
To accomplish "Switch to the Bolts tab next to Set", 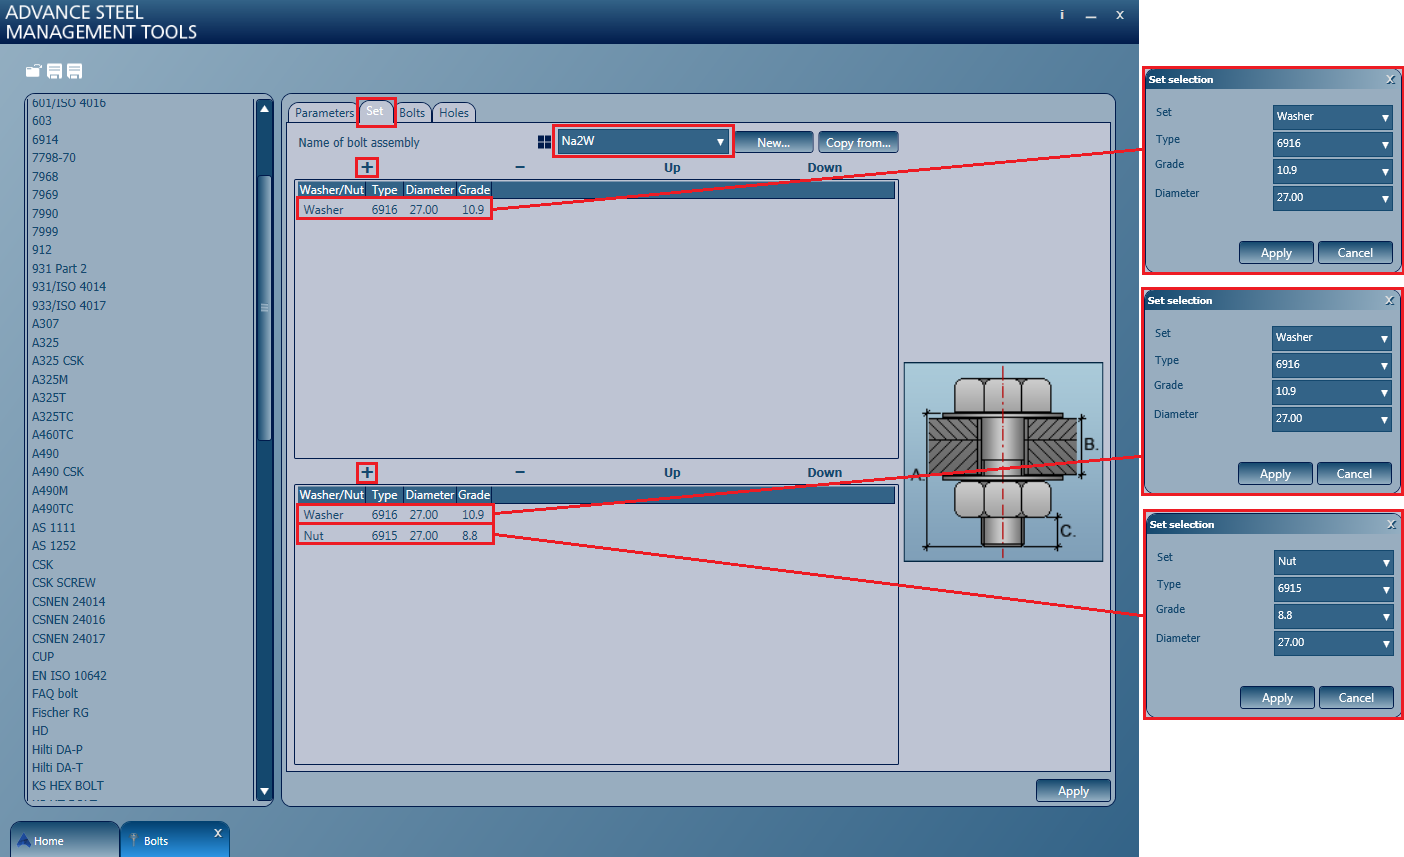I will 412,113.
